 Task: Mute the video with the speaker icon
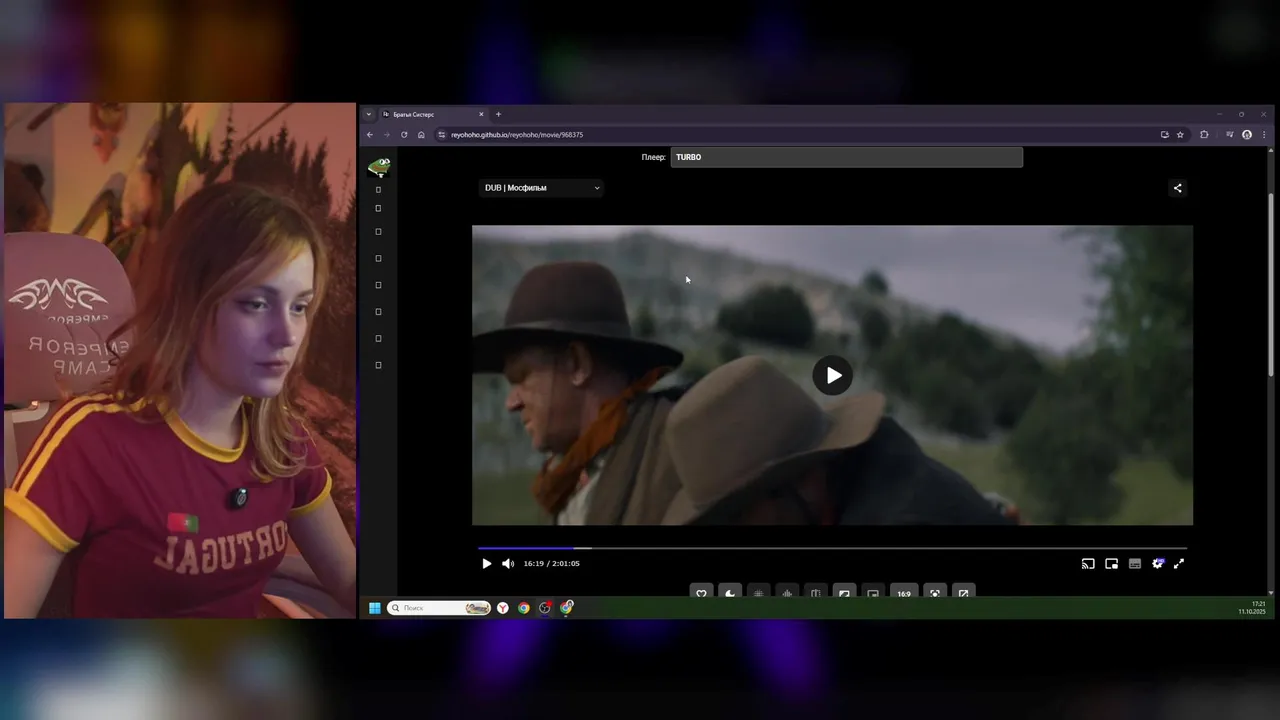(508, 564)
